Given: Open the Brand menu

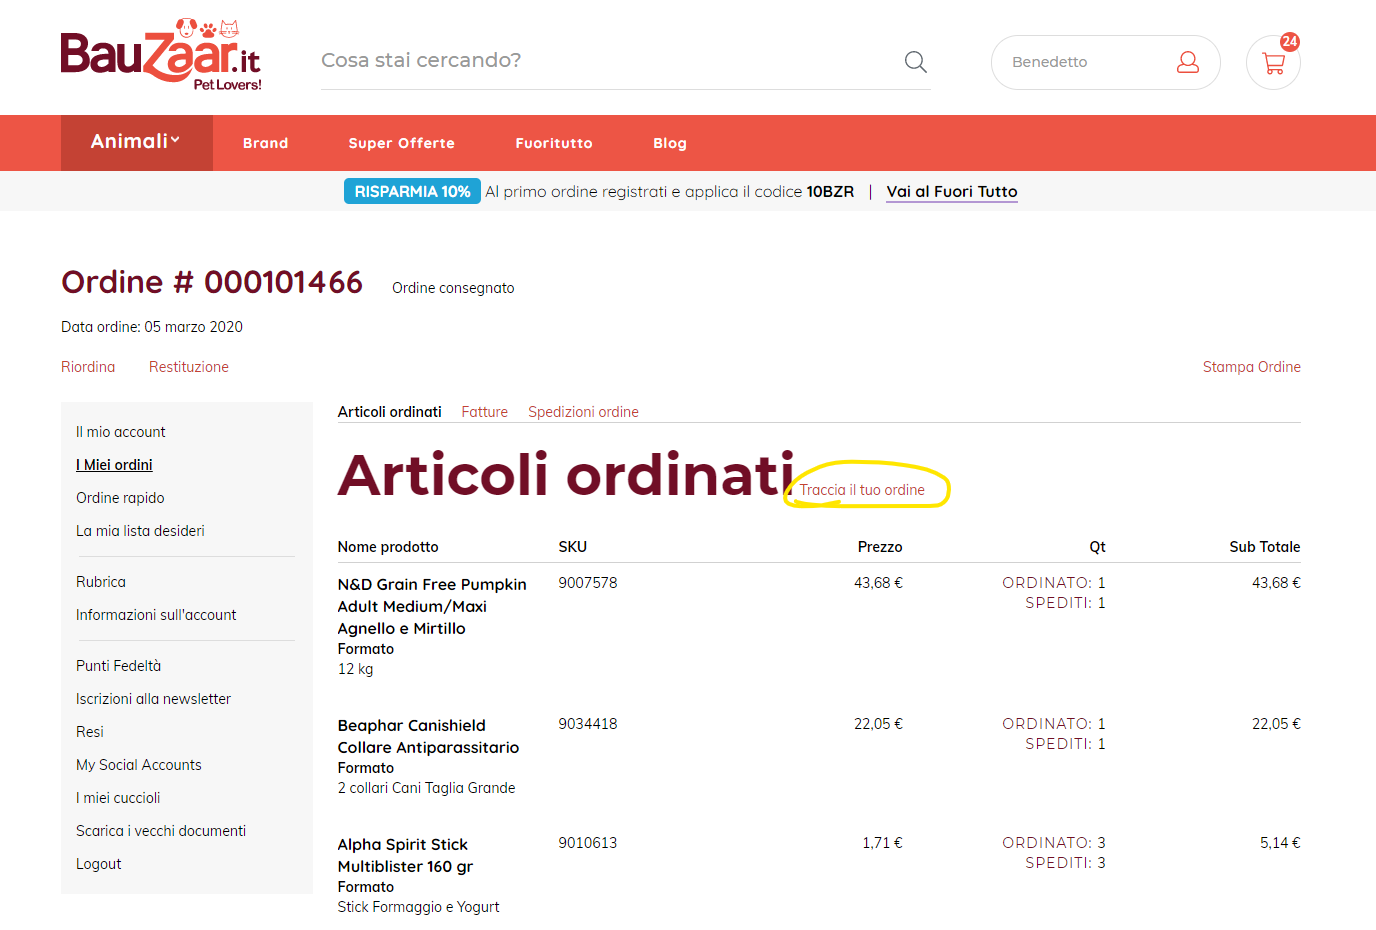Looking at the screenshot, I should pos(266,143).
